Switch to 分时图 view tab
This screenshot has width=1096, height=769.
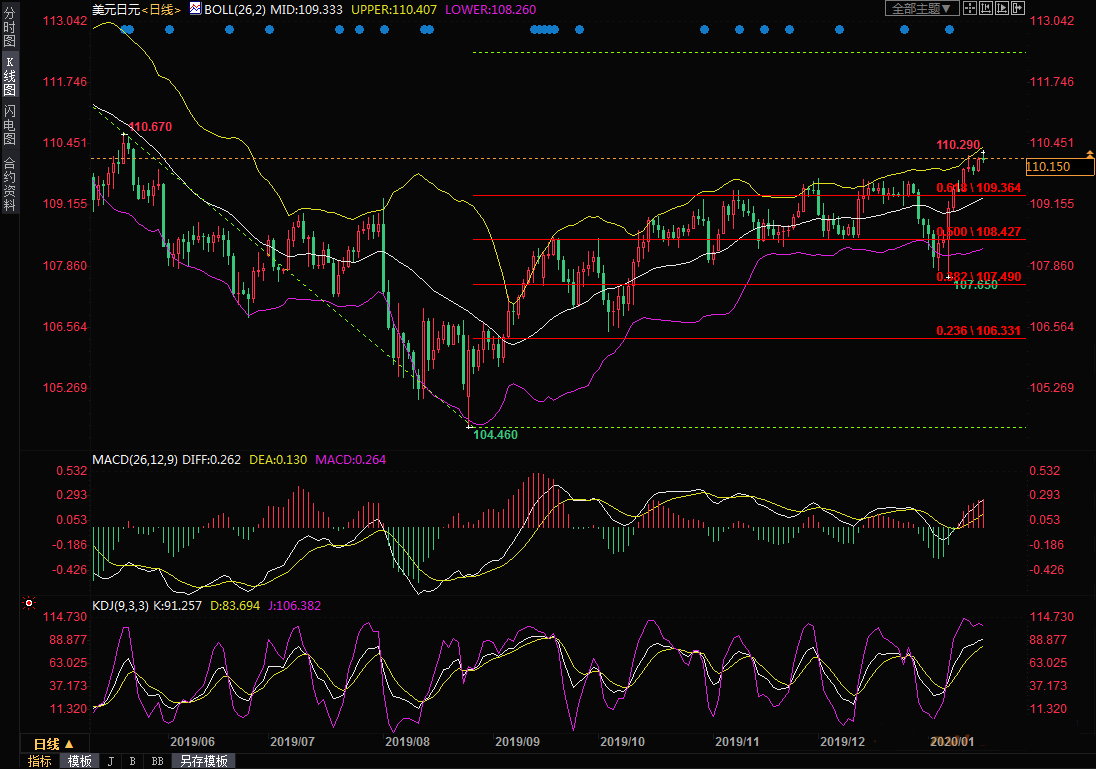pos(9,30)
